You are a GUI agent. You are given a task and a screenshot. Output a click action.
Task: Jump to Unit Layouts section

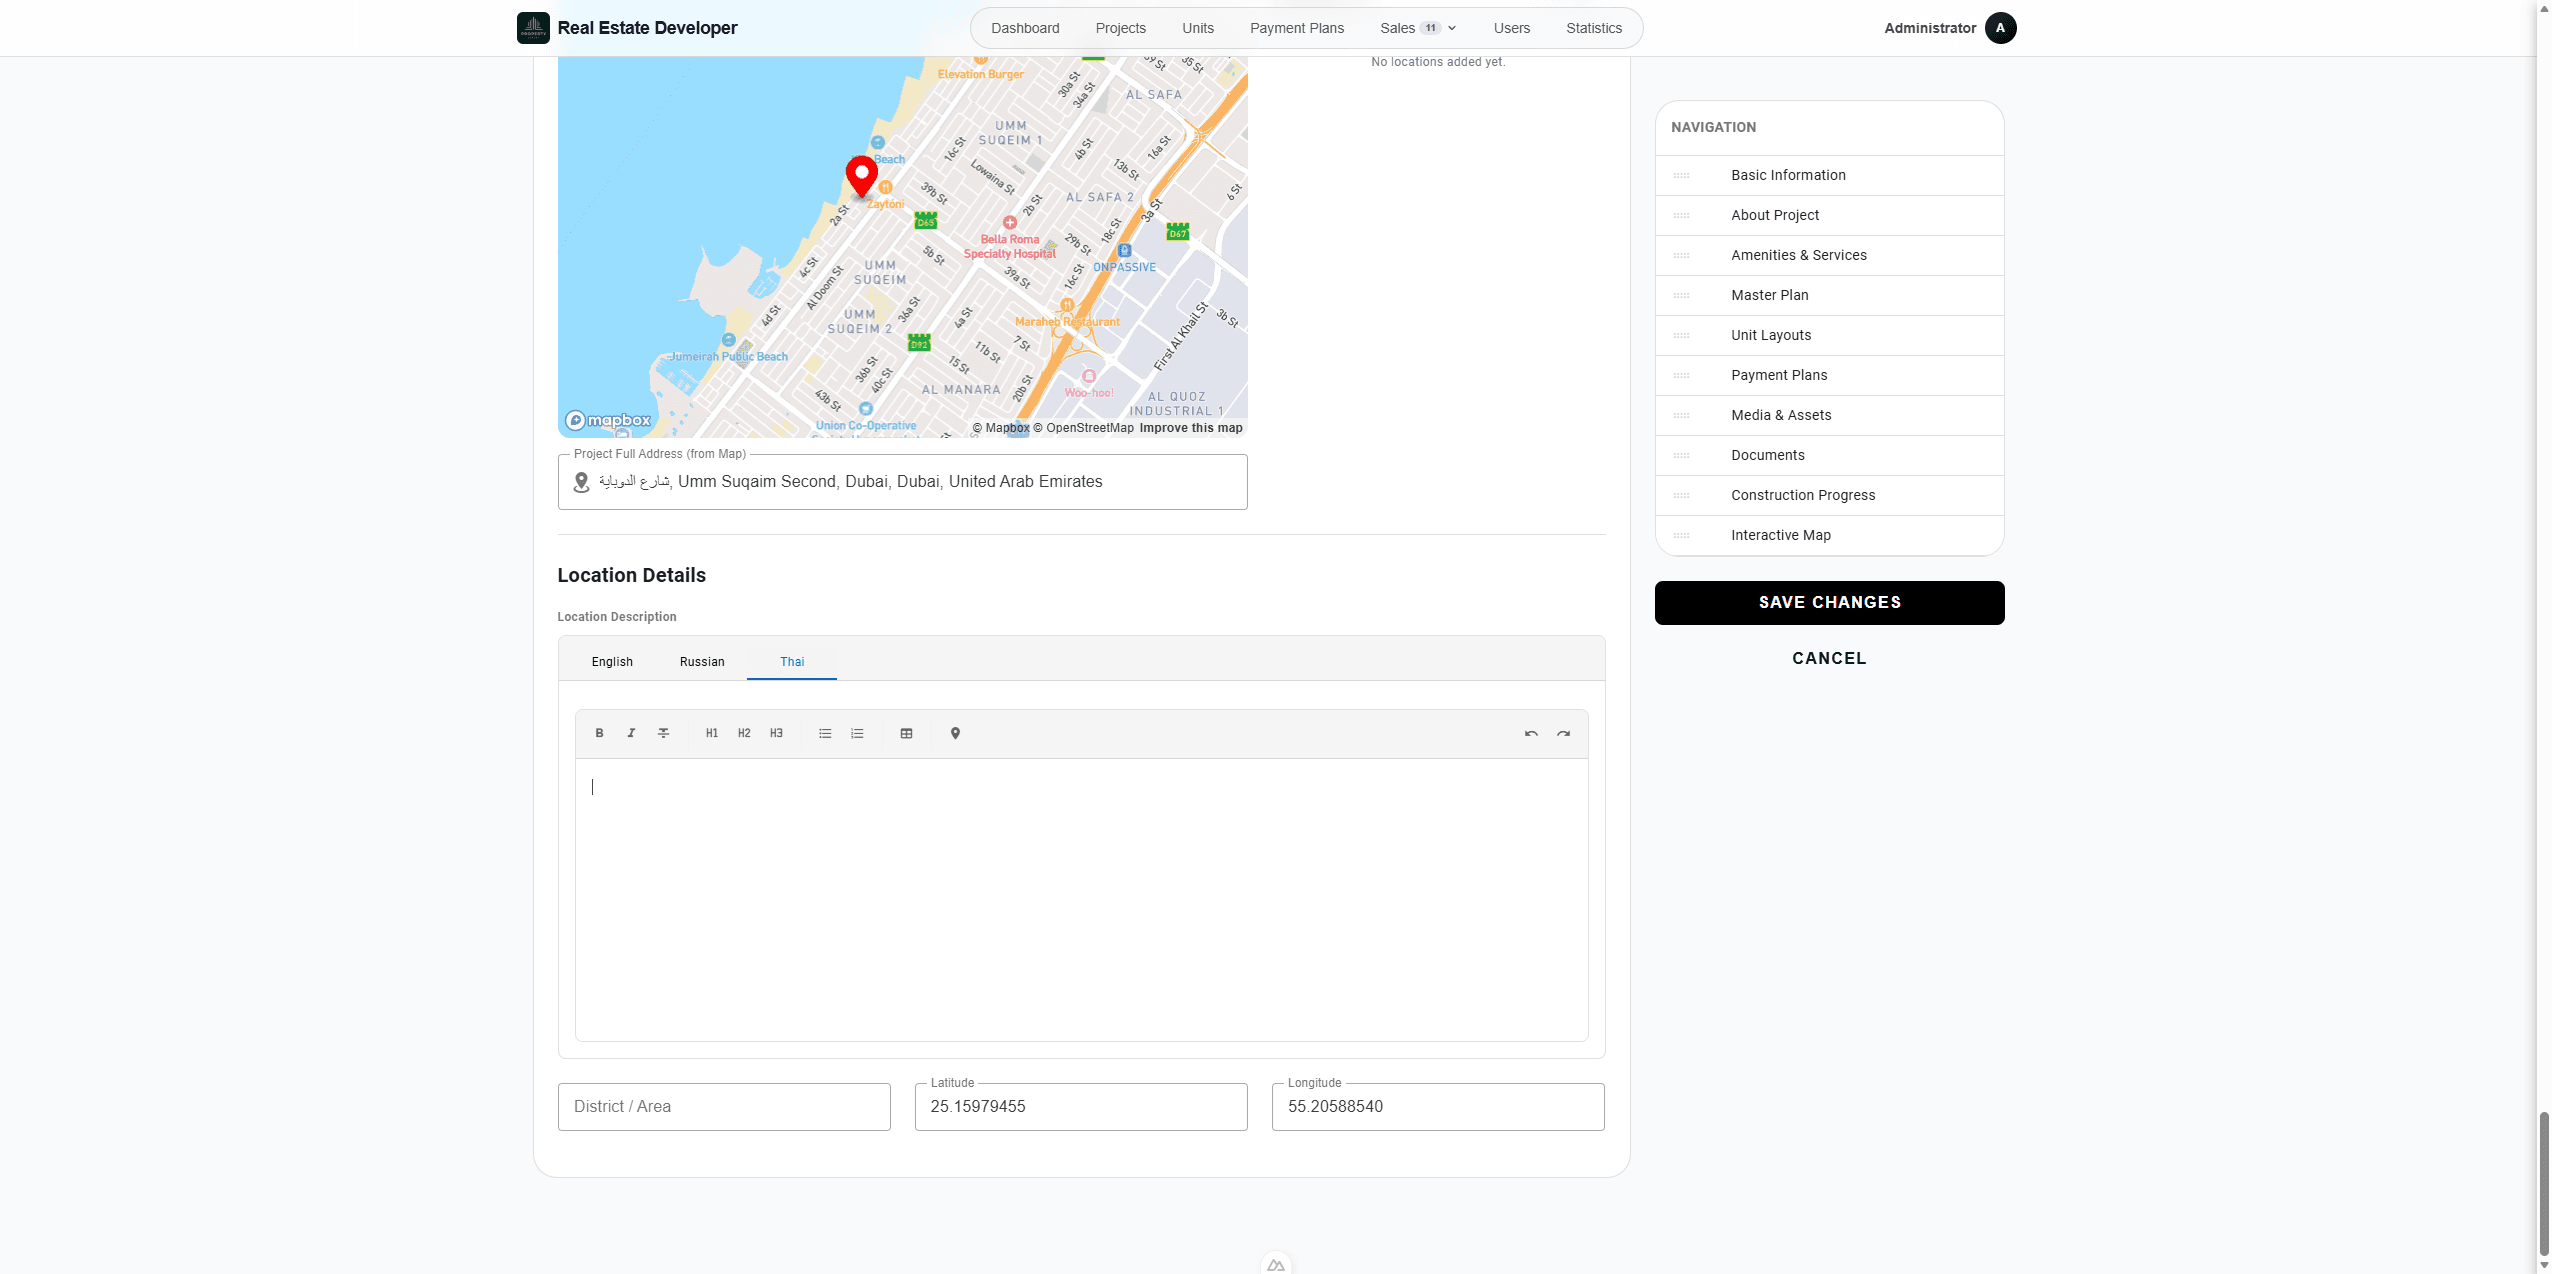coord(1829,335)
